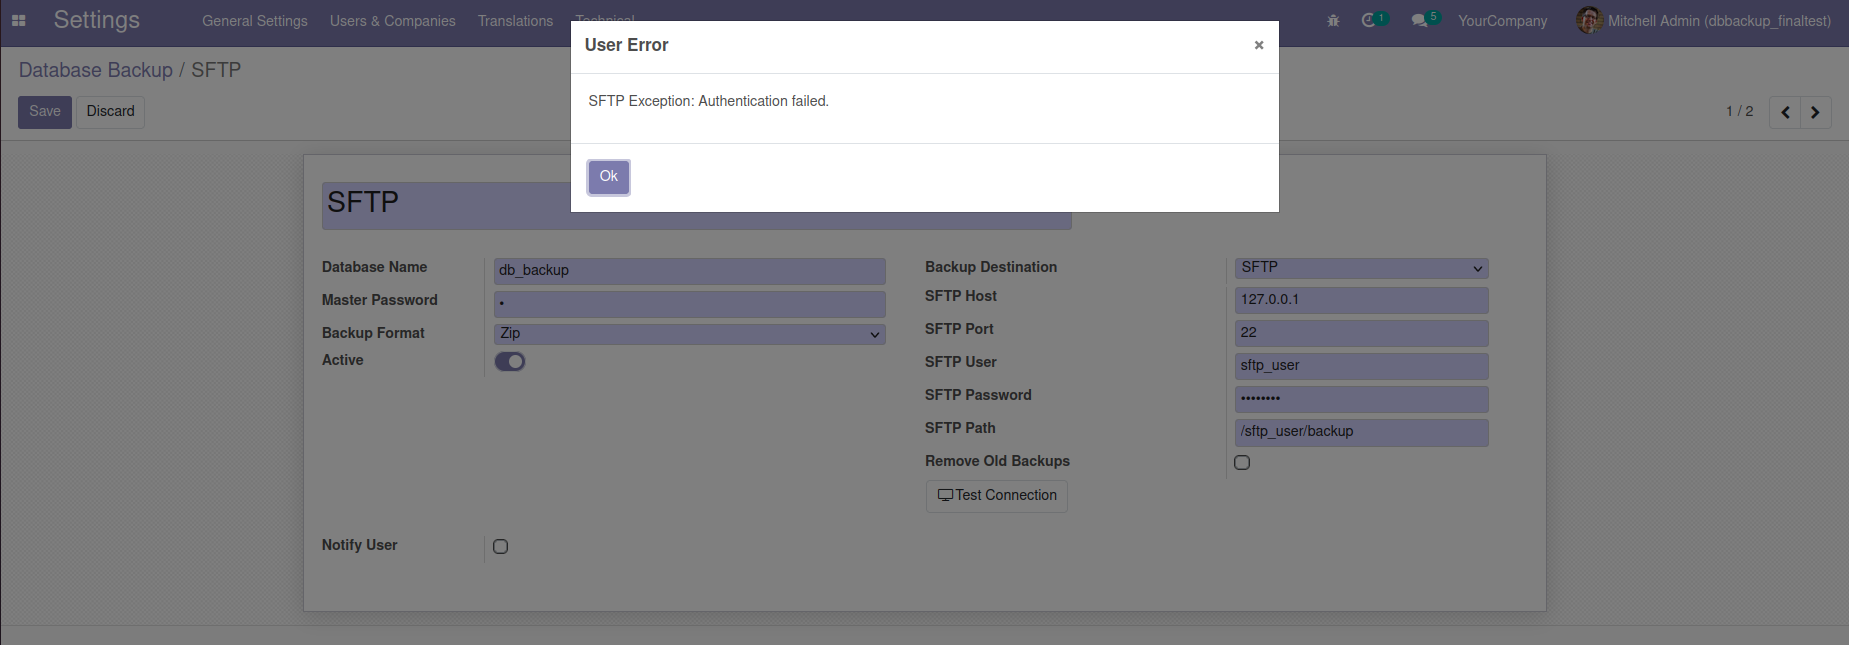This screenshot has width=1849, height=645.
Task: Click Mitchell Admin's avatar picture
Action: (x=1589, y=20)
